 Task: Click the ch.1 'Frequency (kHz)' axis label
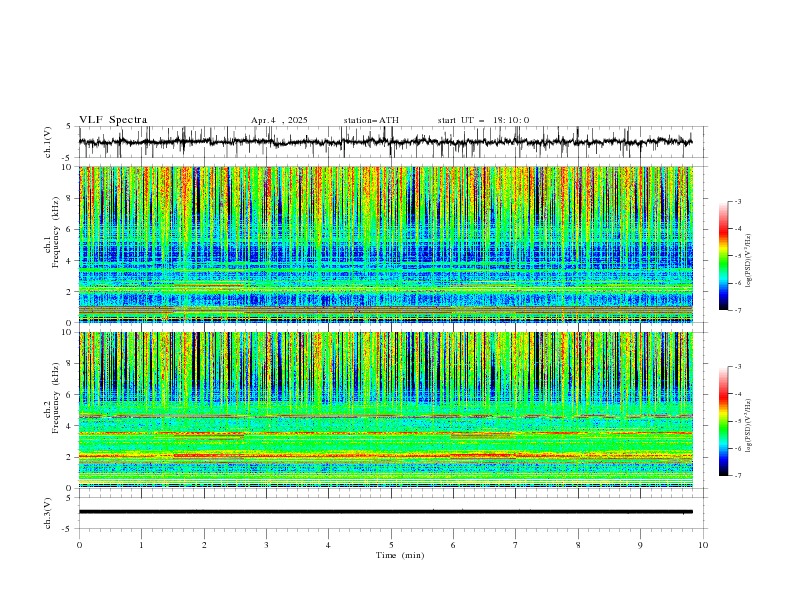(x=55, y=232)
